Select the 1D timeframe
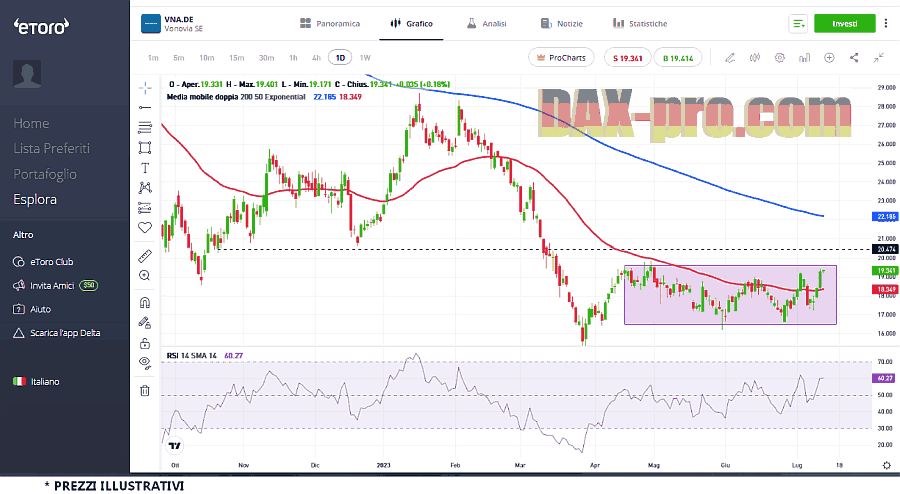900x494 pixels. pos(340,57)
